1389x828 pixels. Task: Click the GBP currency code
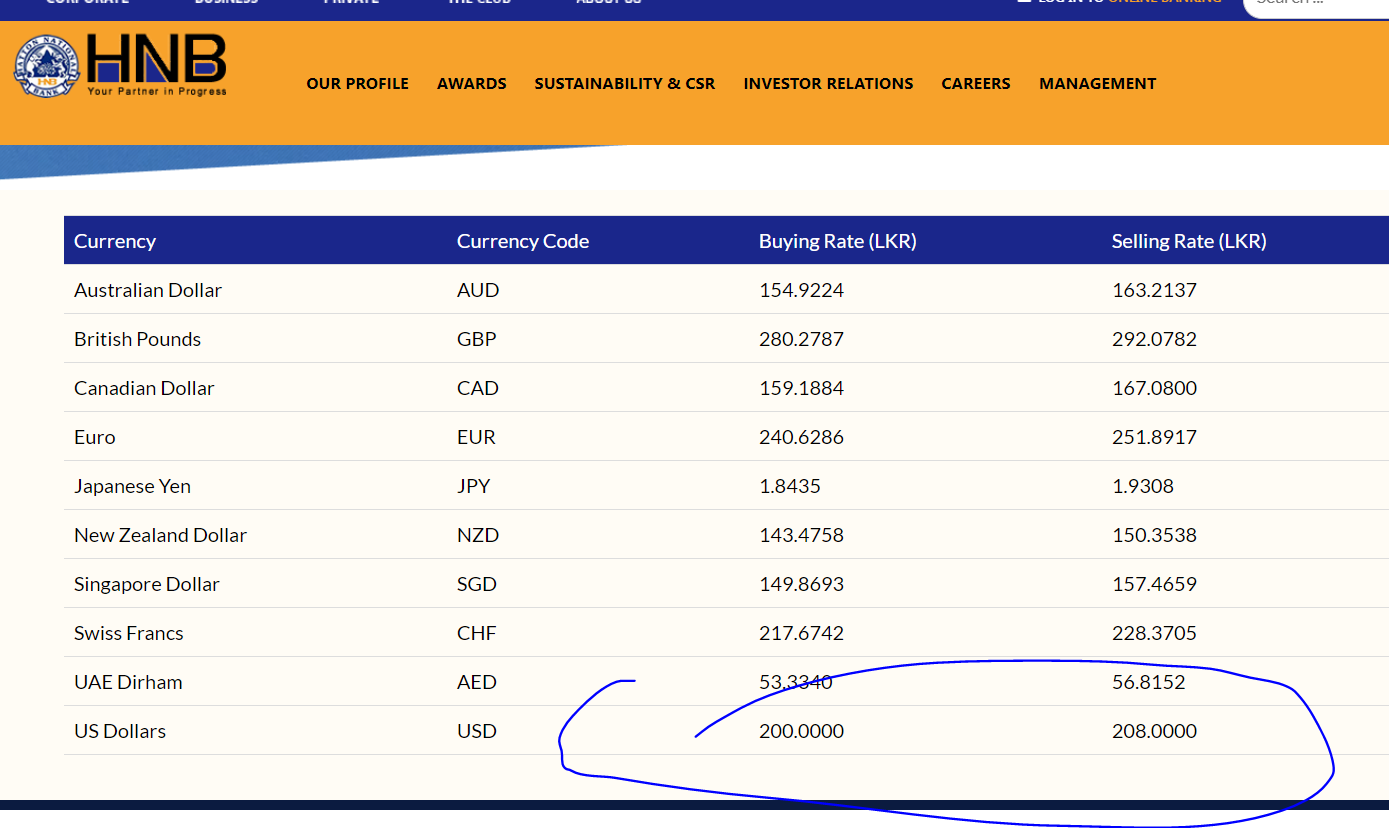point(477,339)
